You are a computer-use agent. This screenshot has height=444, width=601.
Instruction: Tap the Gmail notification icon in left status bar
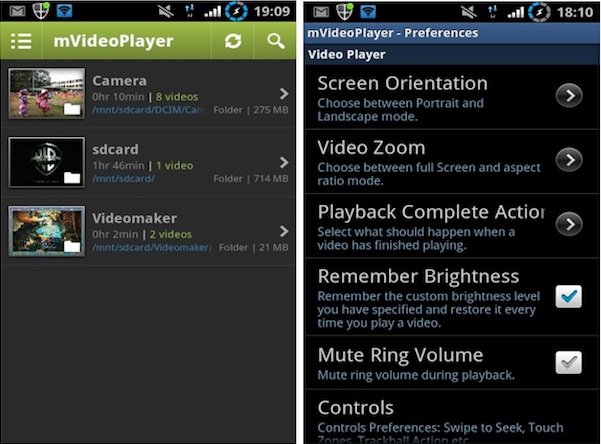17,11
